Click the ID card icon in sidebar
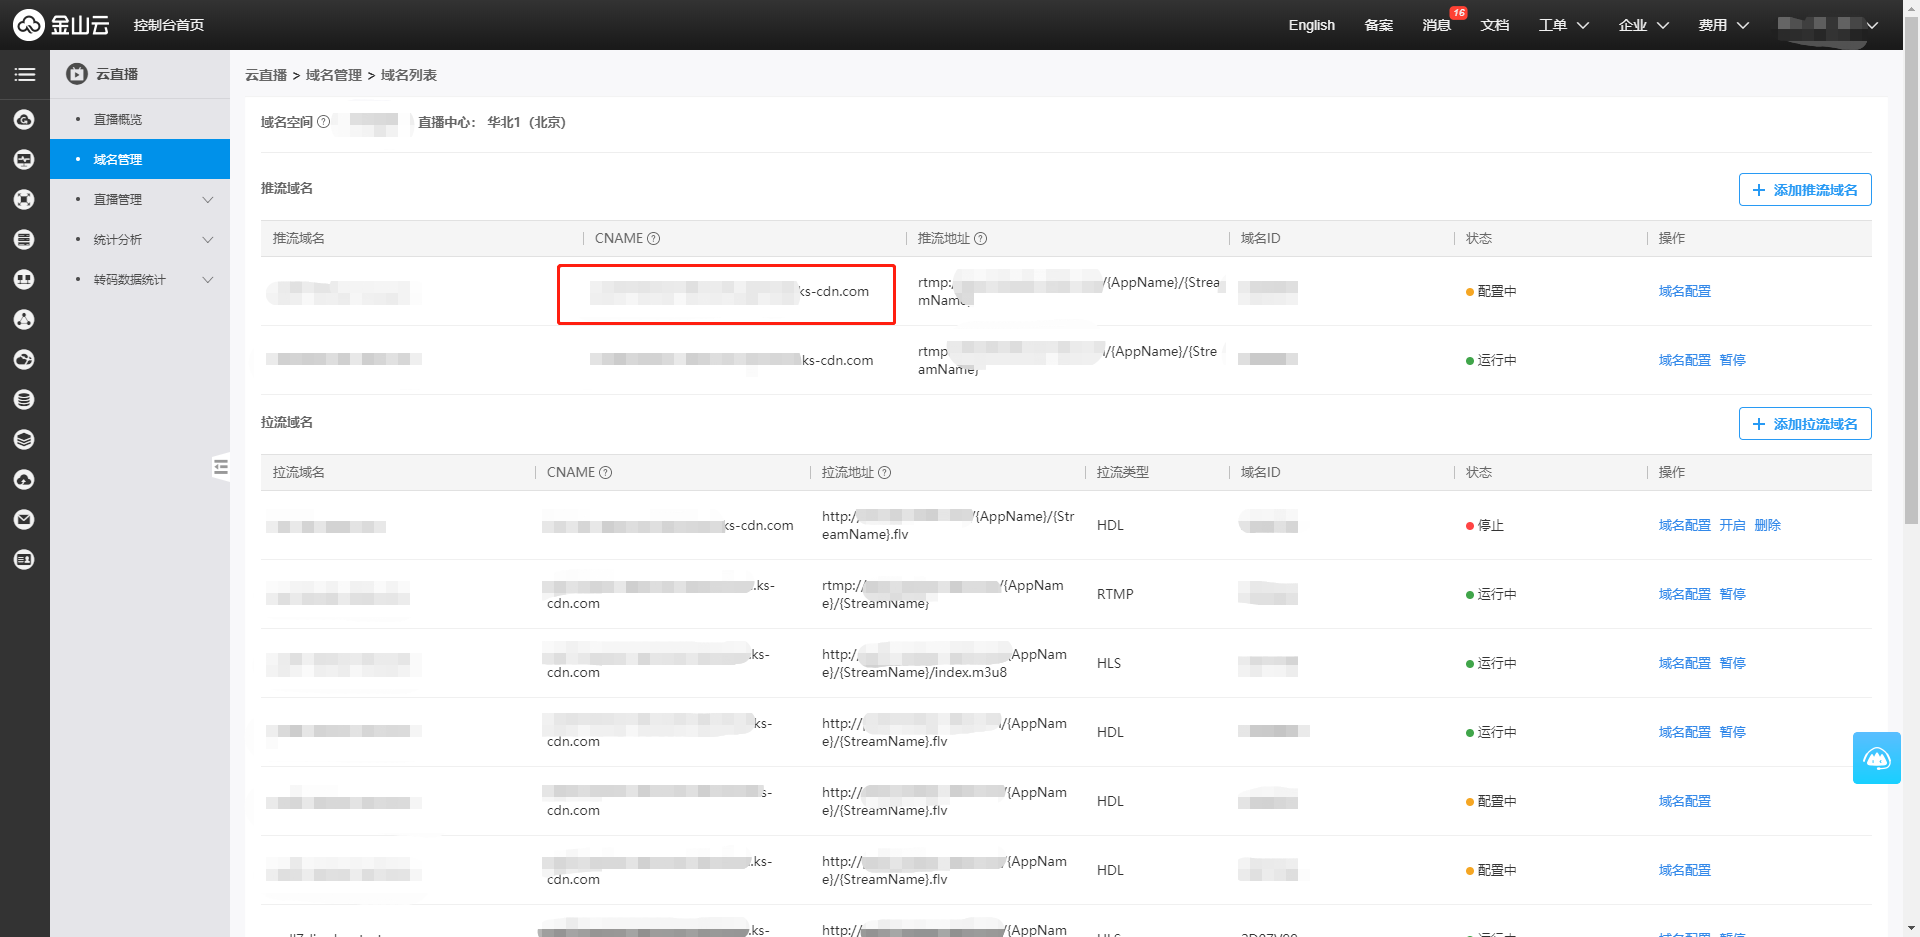 24,560
